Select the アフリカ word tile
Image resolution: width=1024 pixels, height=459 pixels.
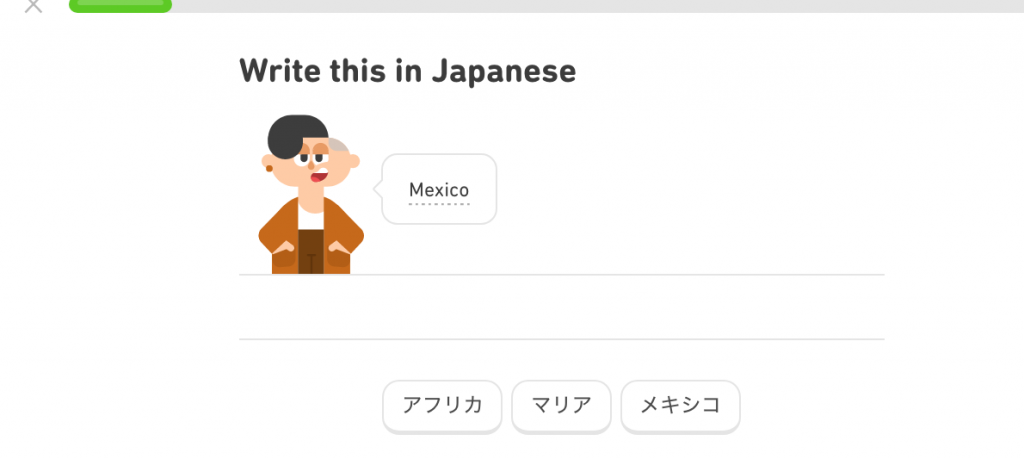click(442, 405)
